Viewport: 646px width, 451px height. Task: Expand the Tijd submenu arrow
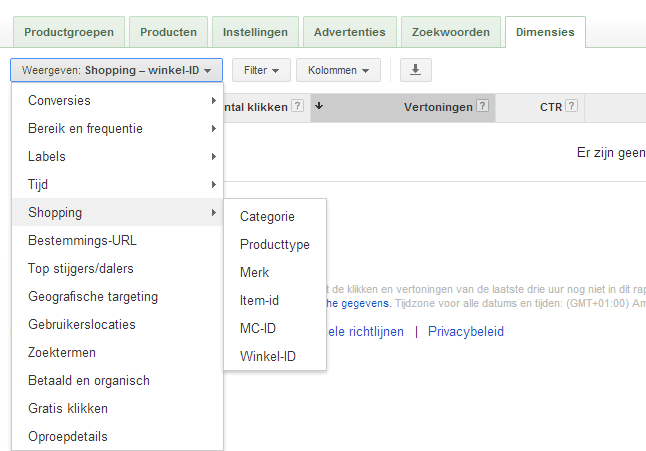pyautogui.click(x=213, y=185)
